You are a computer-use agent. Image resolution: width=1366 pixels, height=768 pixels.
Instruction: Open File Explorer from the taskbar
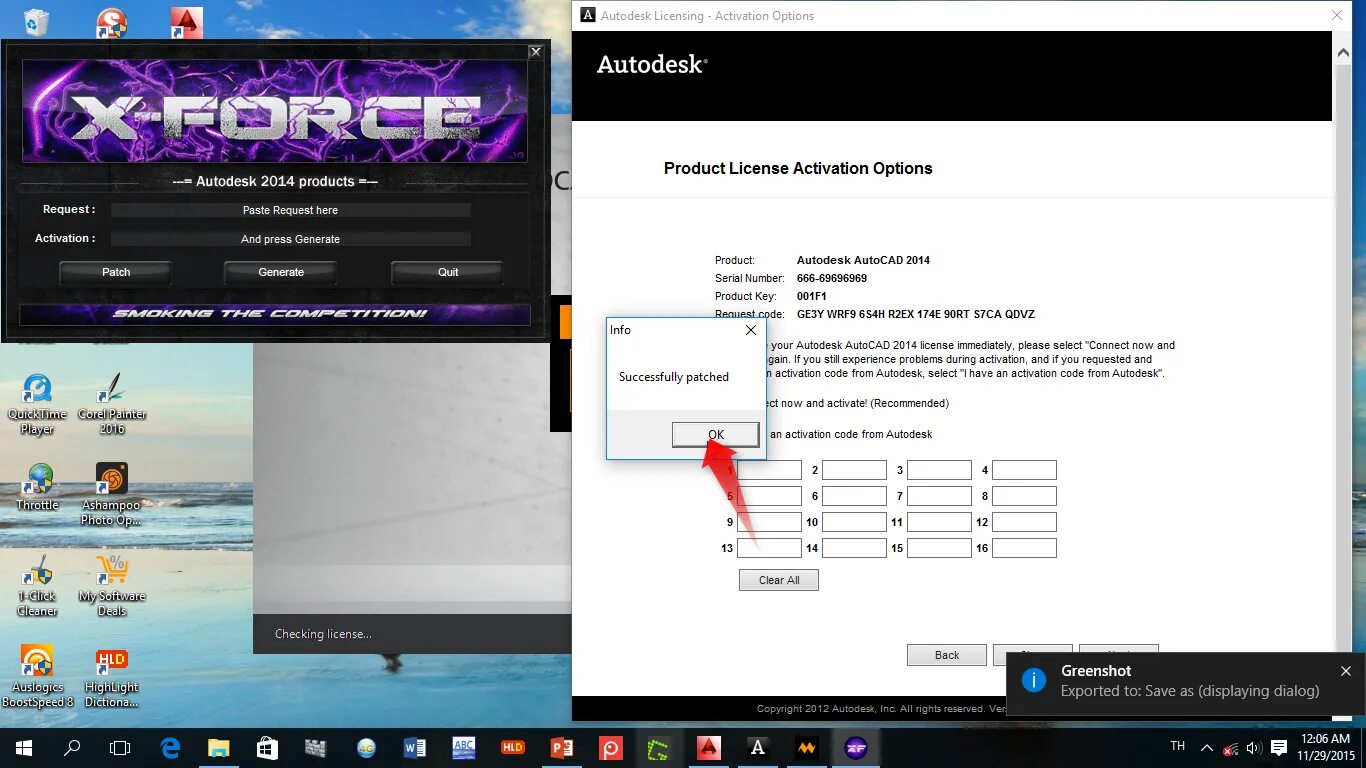point(219,747)
